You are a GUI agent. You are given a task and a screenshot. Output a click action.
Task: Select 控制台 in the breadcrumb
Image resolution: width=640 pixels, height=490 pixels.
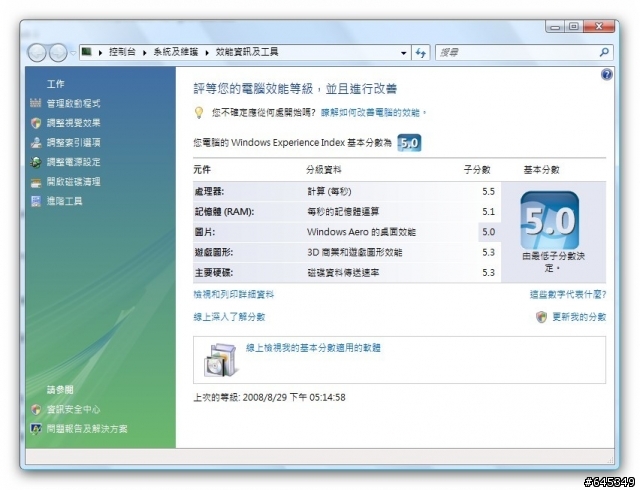coord(122,52)
